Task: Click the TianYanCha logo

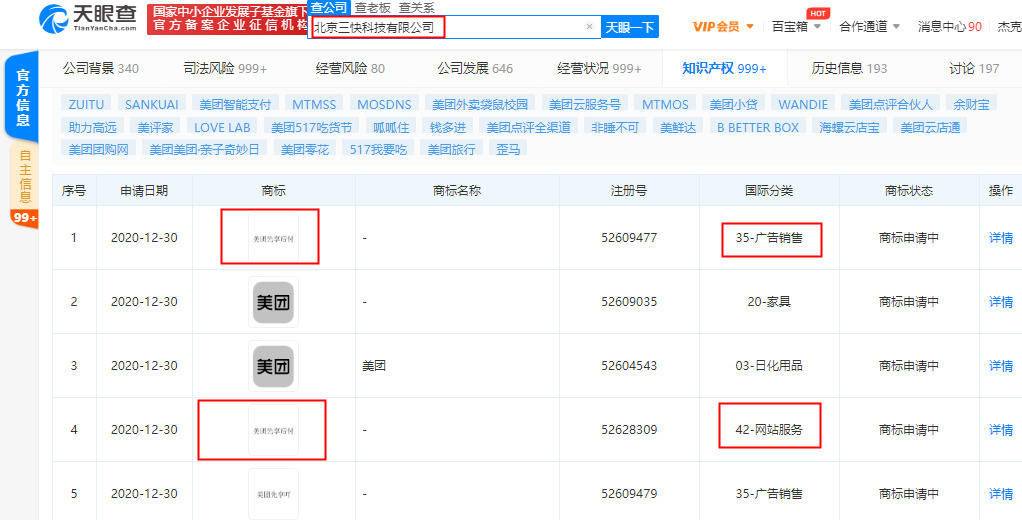Action: click(x=88, y=18)
